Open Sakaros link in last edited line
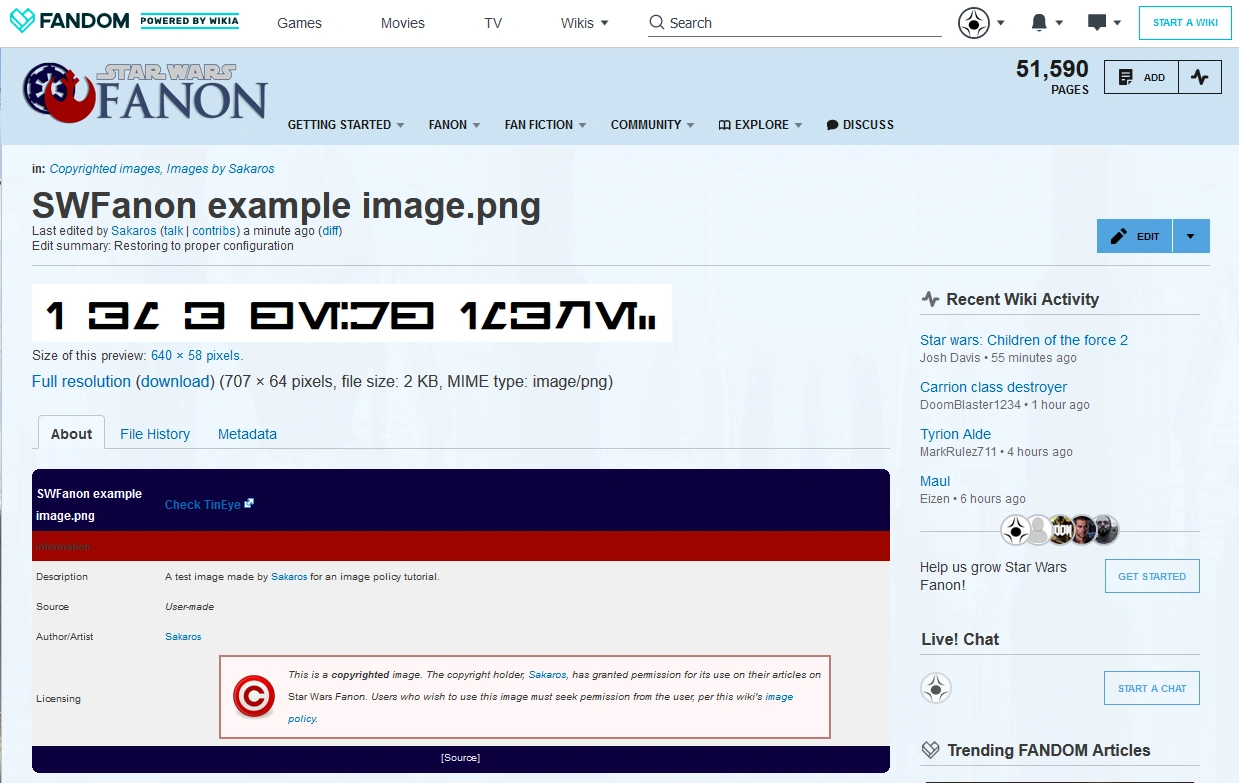 pyautogui.click(x=134, y=231)
